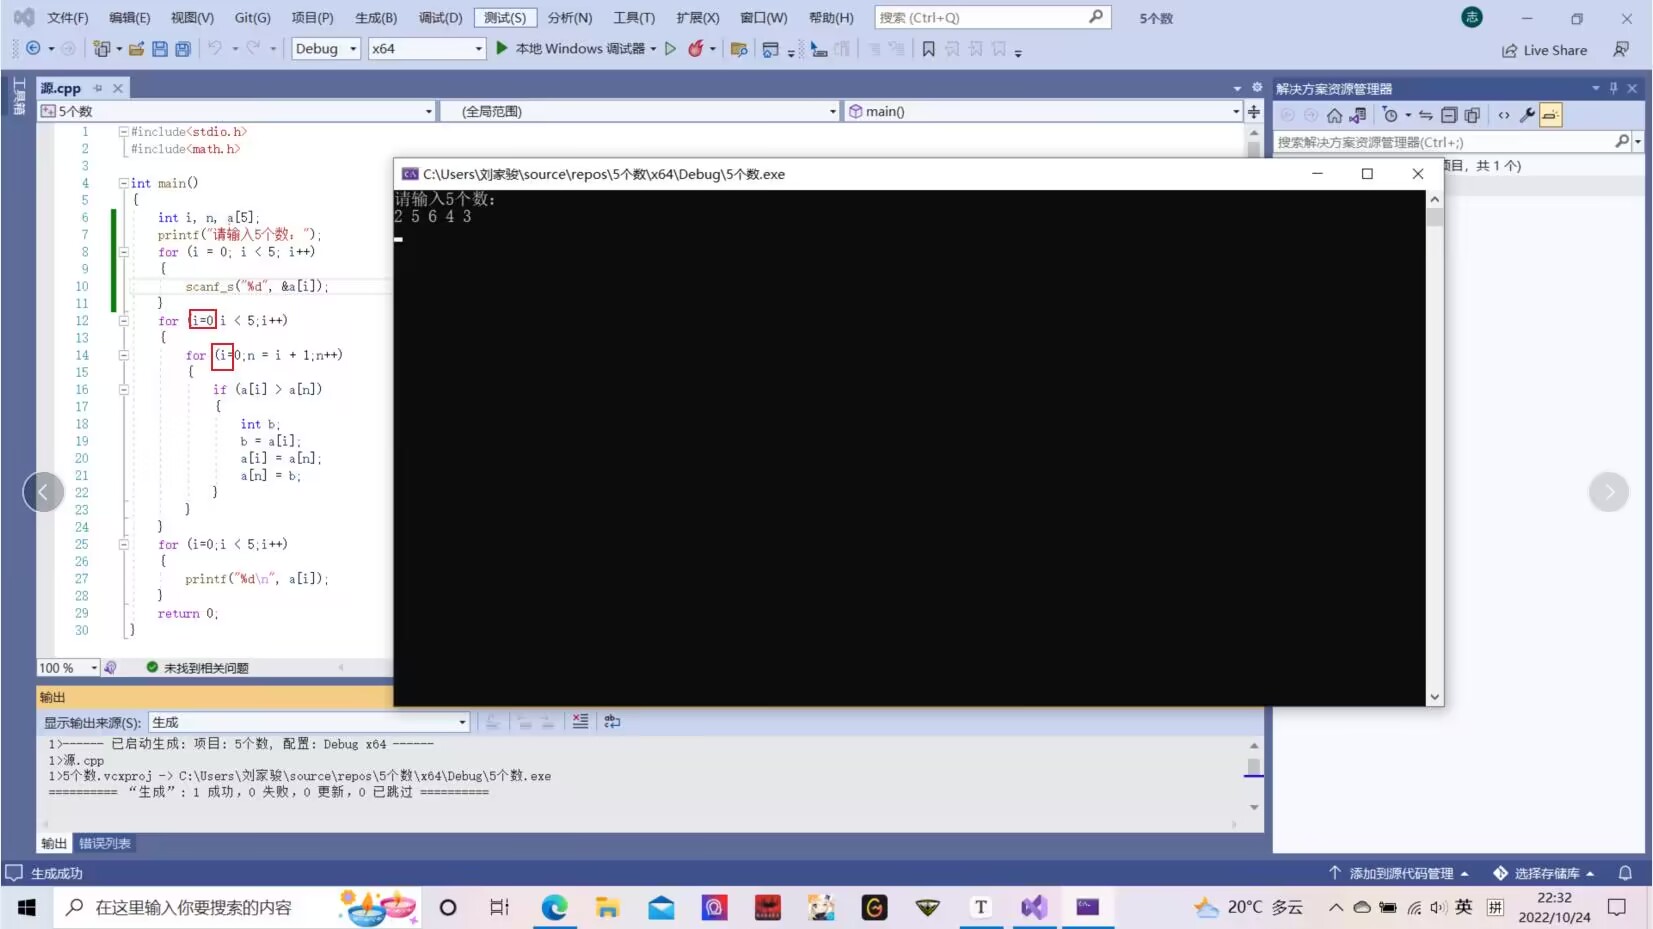The width and height of the screenshot is (1653, 929).
Task: Open the 视图(V) menu
Action: click(191, 18)
